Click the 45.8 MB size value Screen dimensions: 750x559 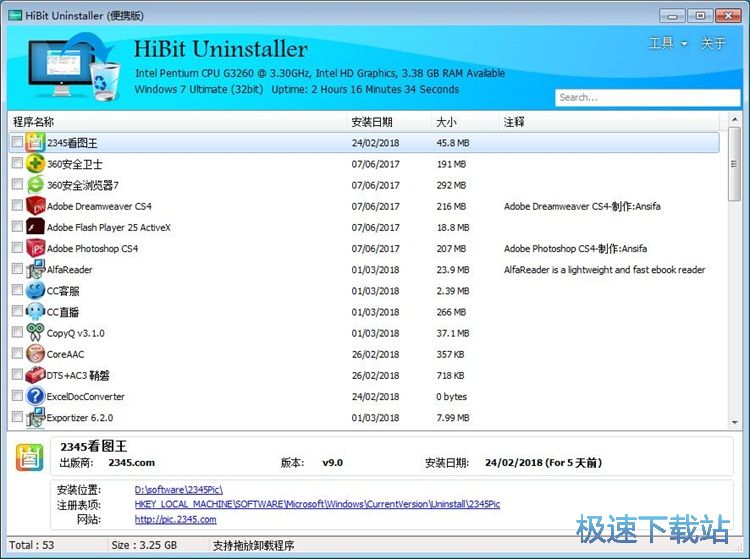452,142
